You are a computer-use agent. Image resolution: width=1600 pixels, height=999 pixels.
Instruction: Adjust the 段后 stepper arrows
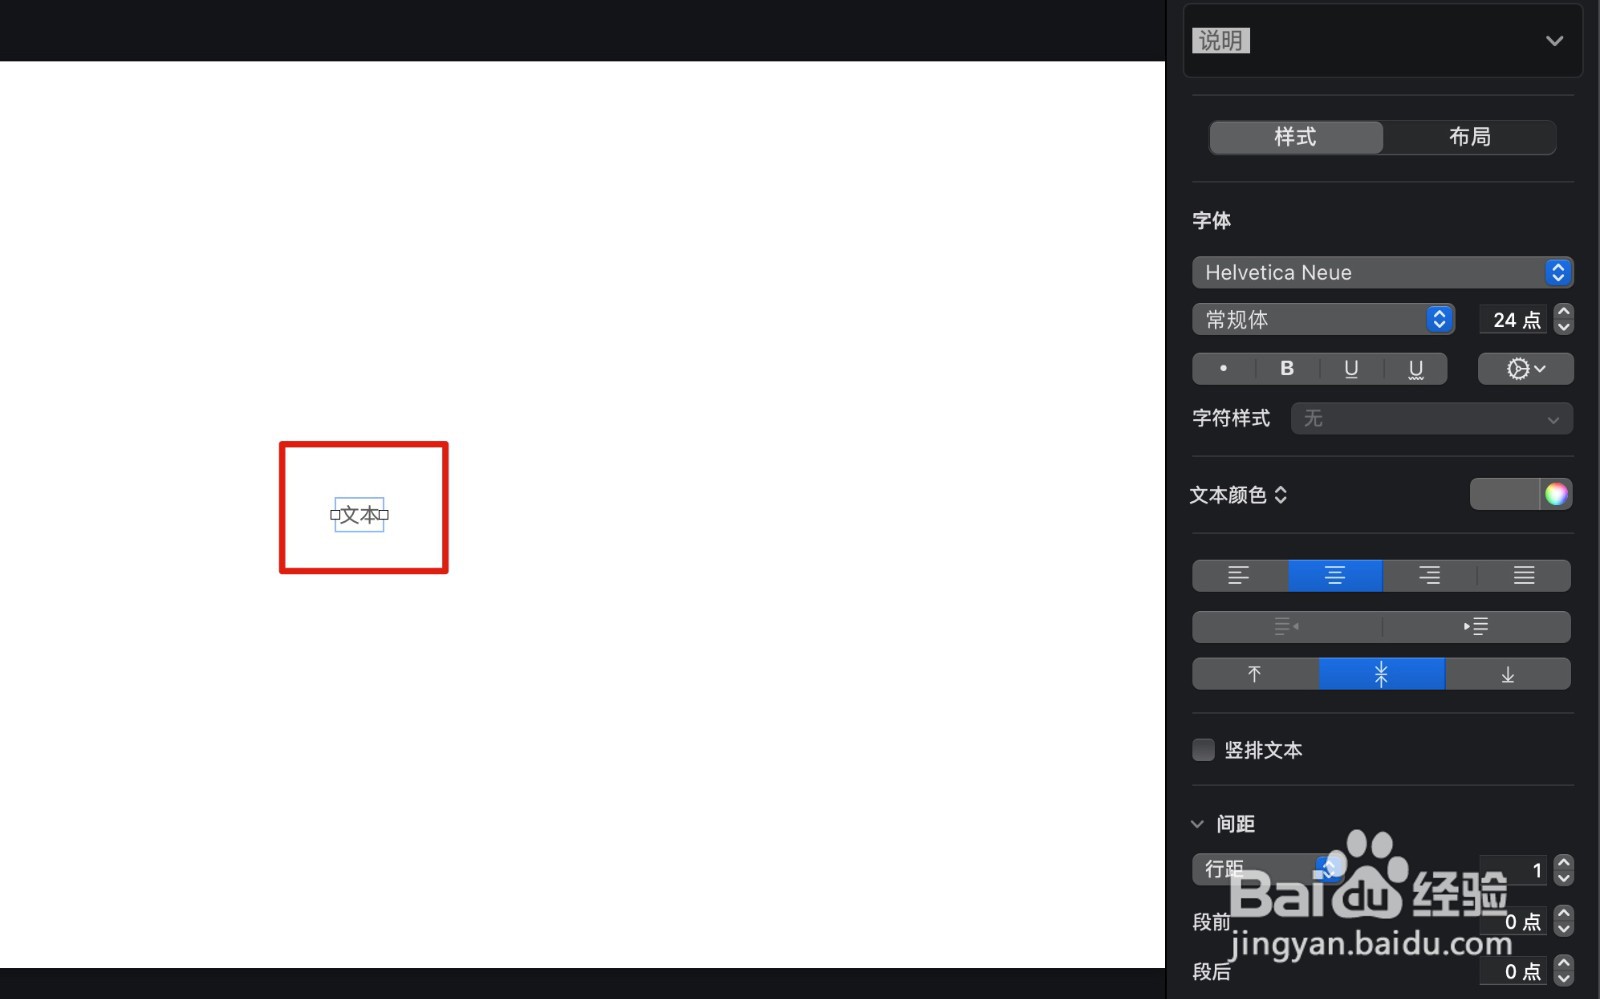tap(1564, 971)
